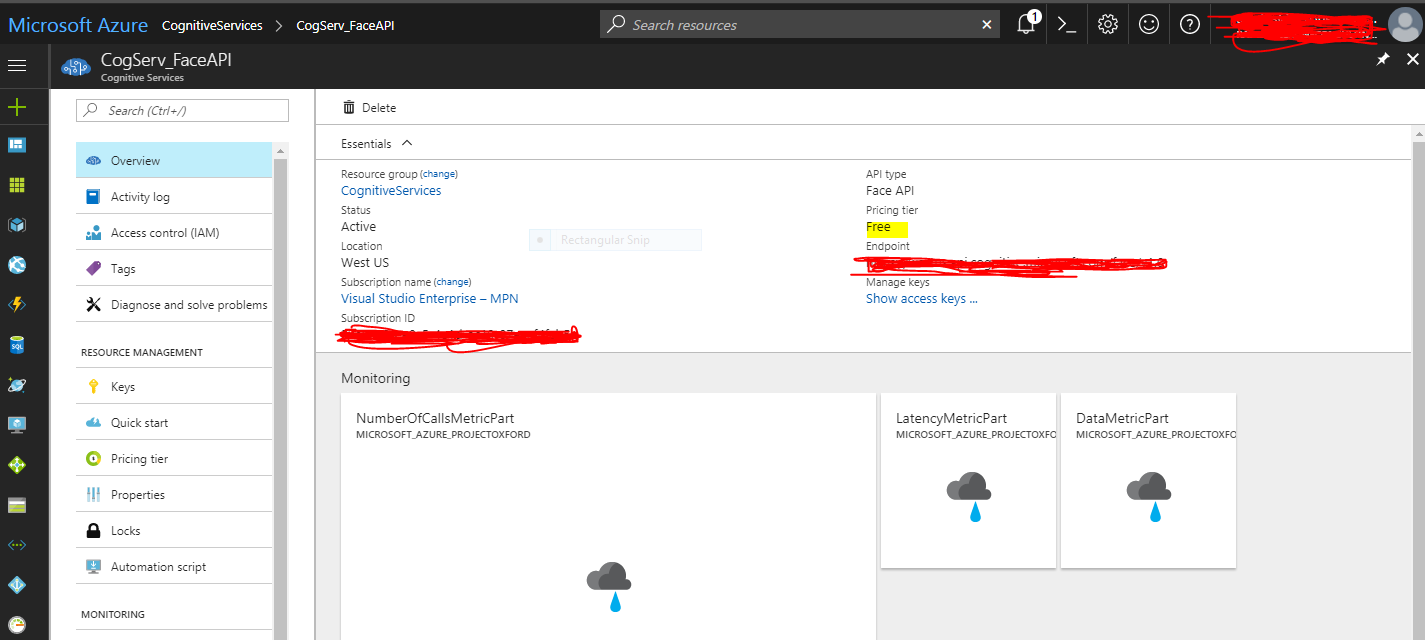This screenshot has height=640, width=1425.
Task: Click the resource menu scrollbar
Action: coord(280,390)
